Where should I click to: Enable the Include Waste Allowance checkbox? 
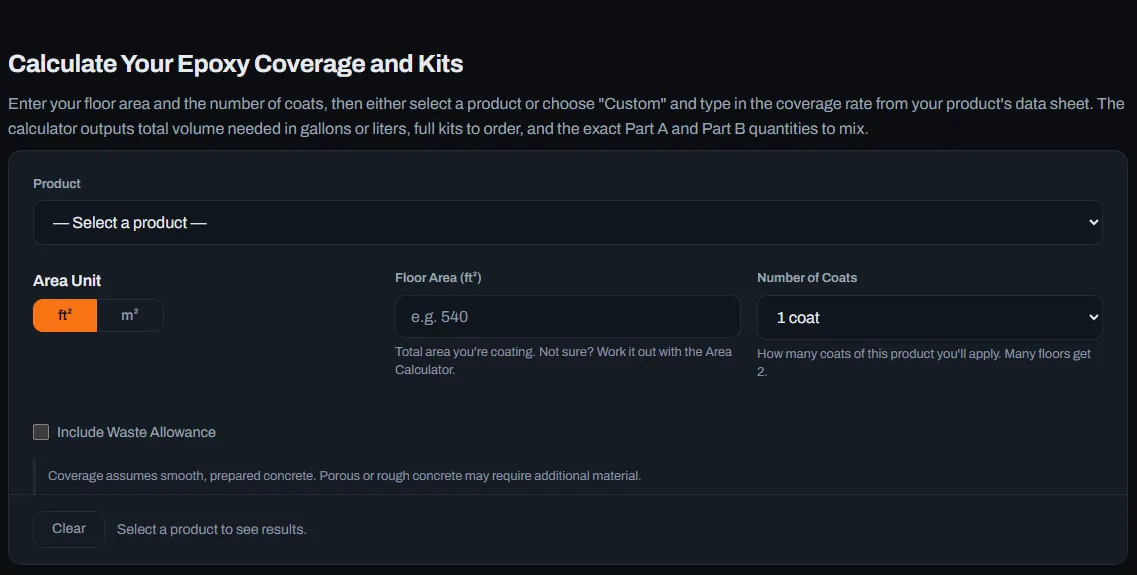point(41,432)
